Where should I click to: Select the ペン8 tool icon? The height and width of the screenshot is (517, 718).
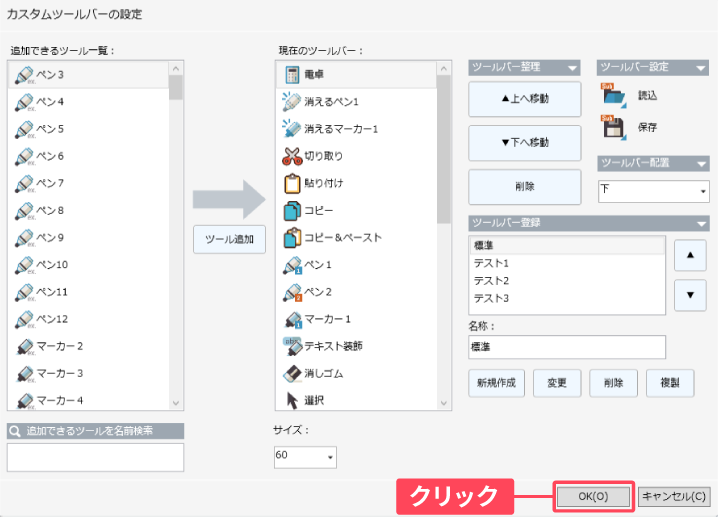pos(24,211)
